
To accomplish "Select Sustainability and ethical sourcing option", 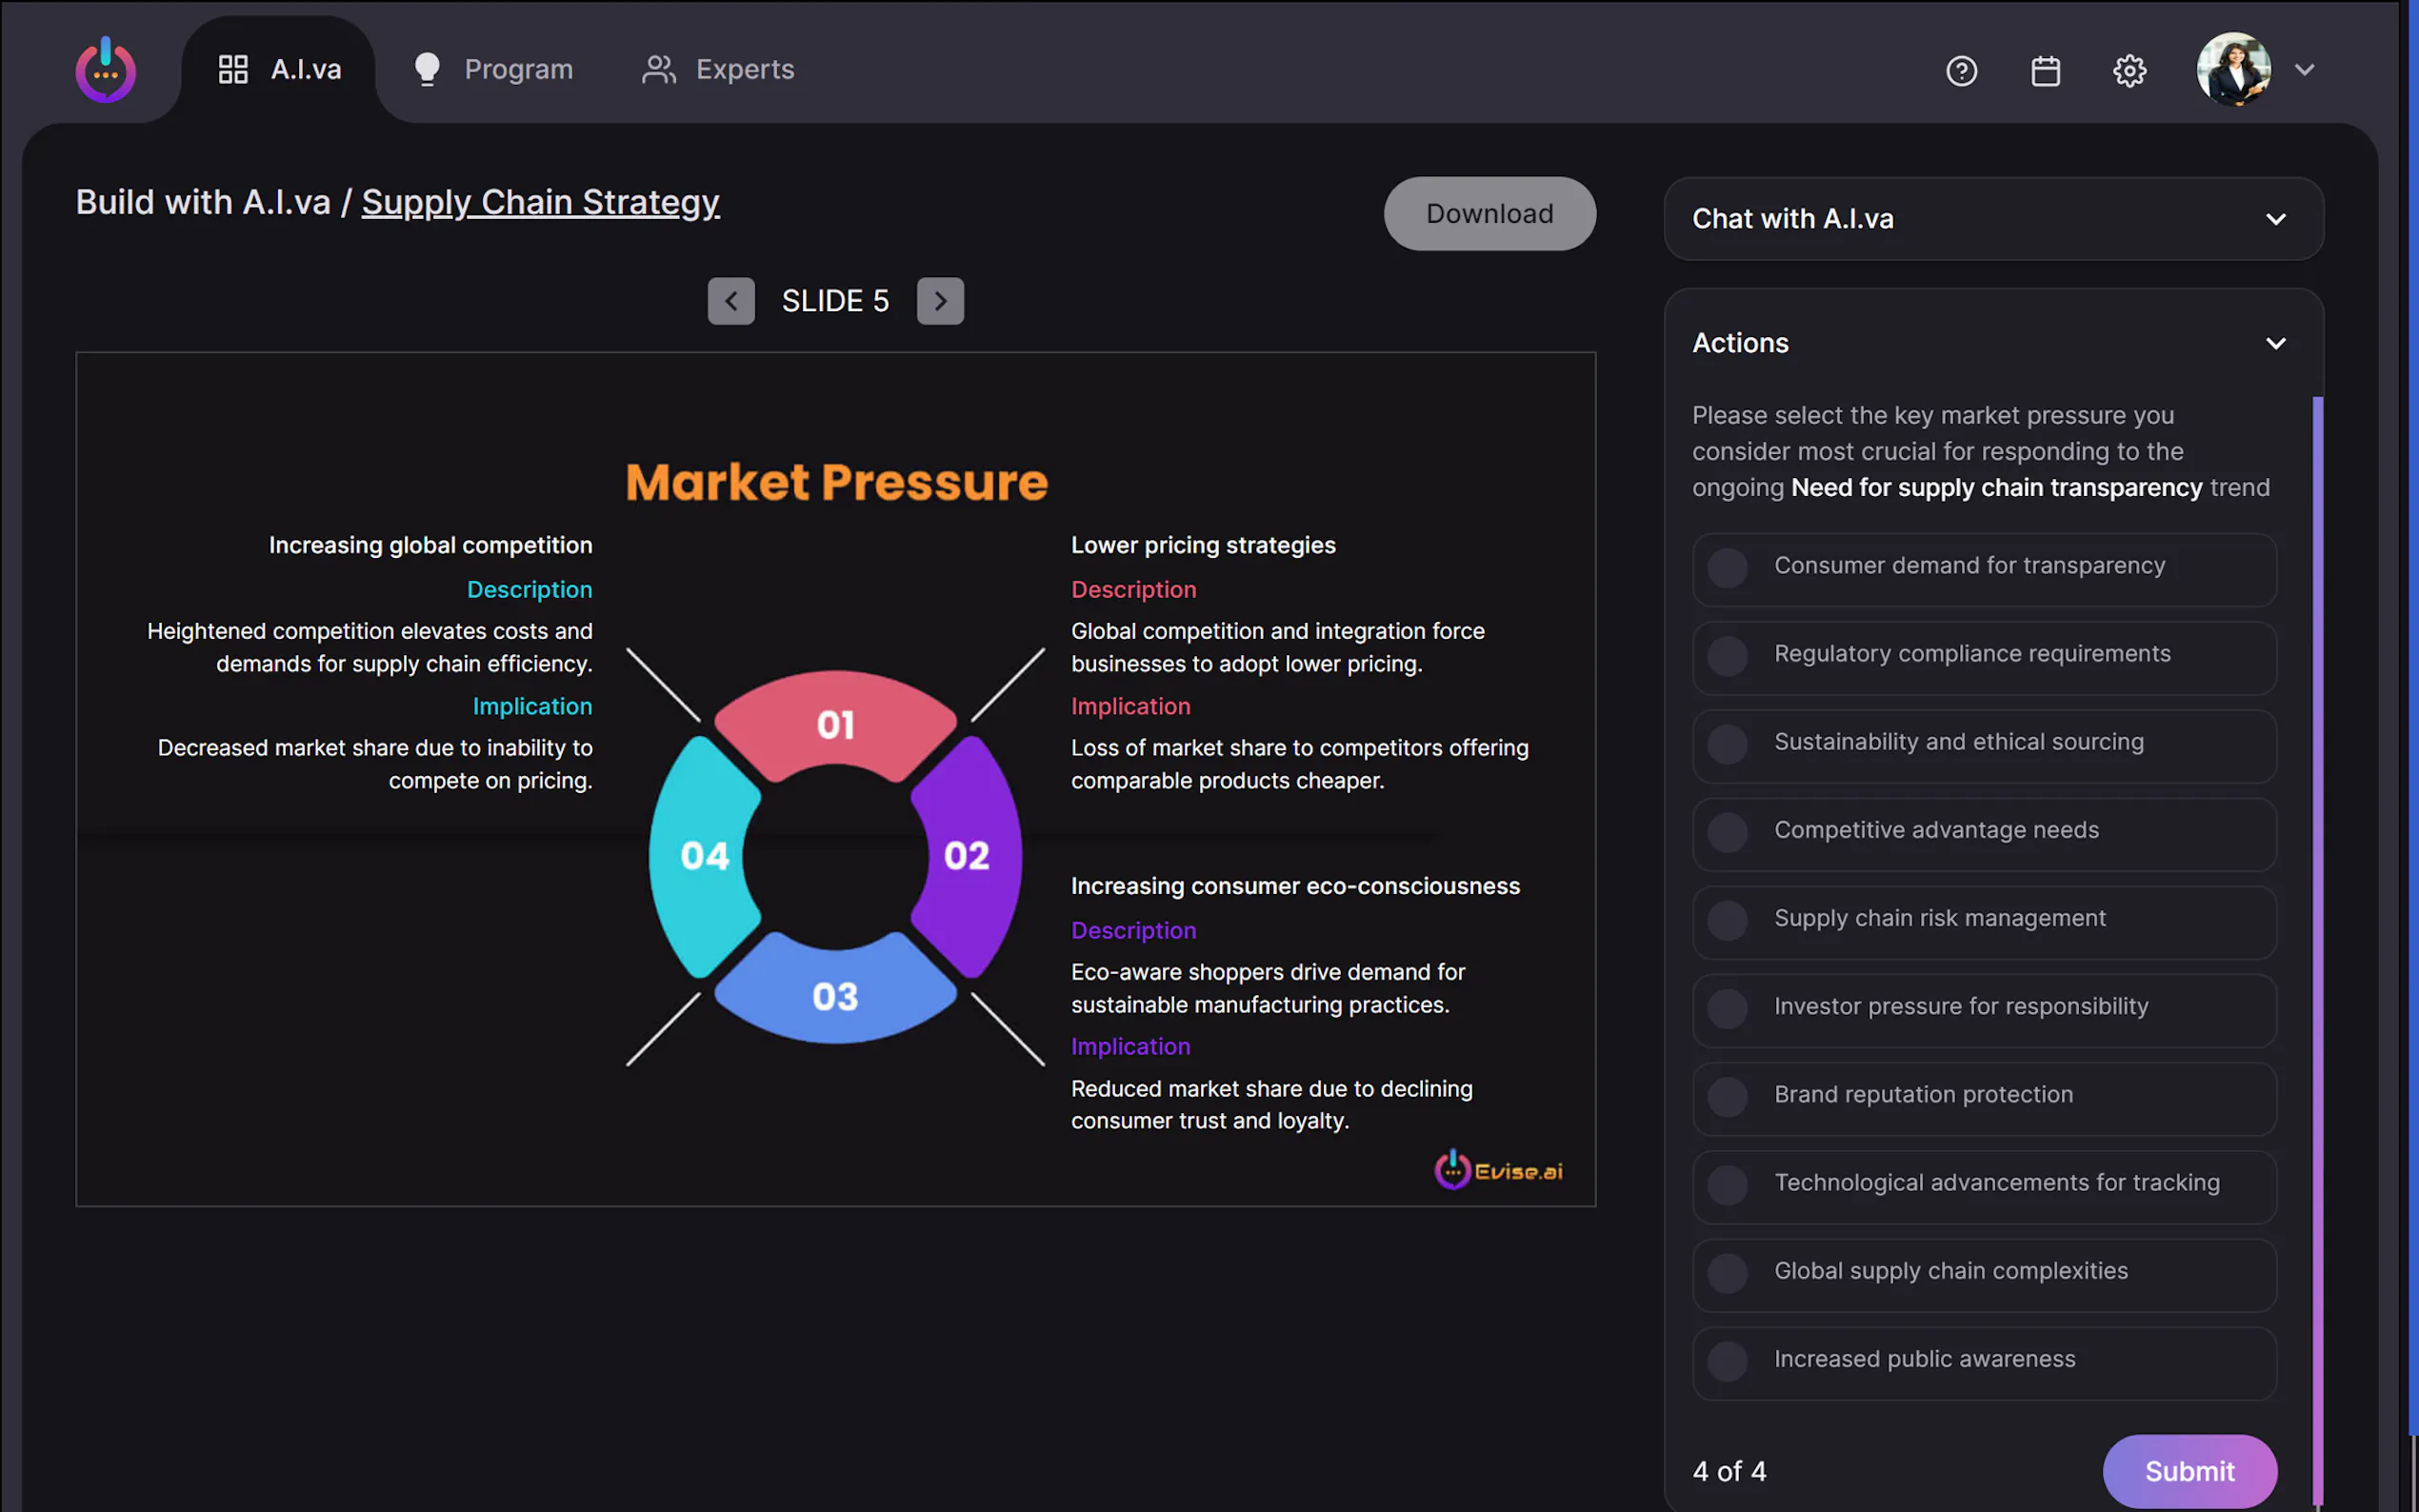I will 1727,744.
